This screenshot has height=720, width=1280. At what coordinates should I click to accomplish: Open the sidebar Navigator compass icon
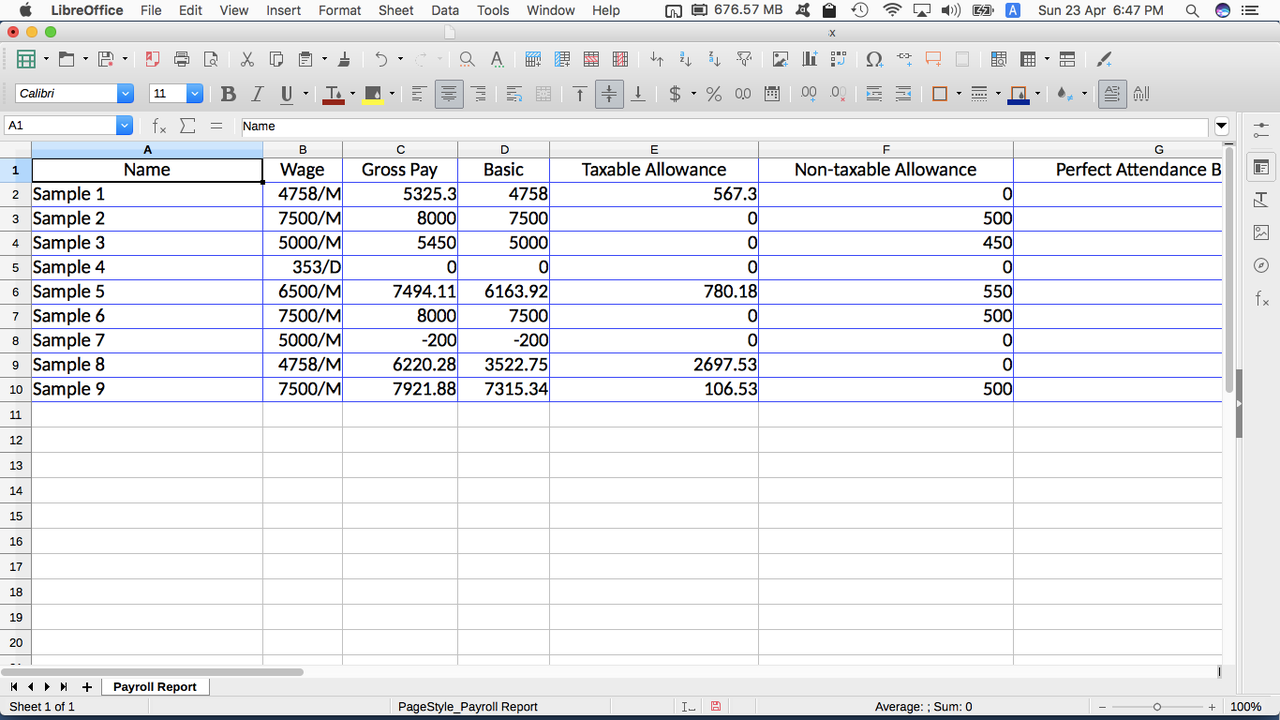click(1260, 265)
